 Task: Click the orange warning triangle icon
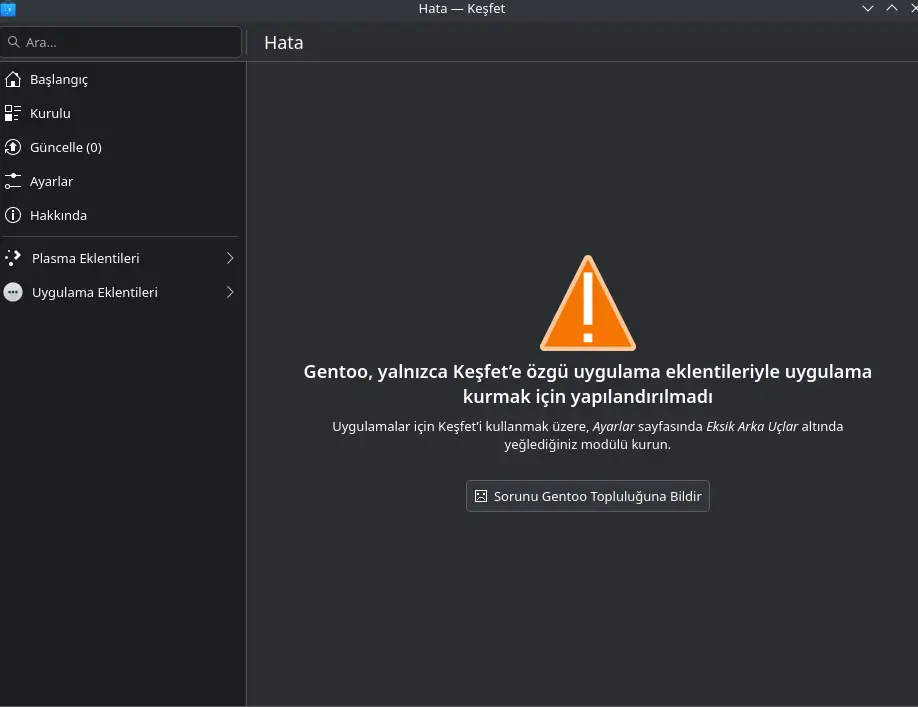(x=588, y=303)
